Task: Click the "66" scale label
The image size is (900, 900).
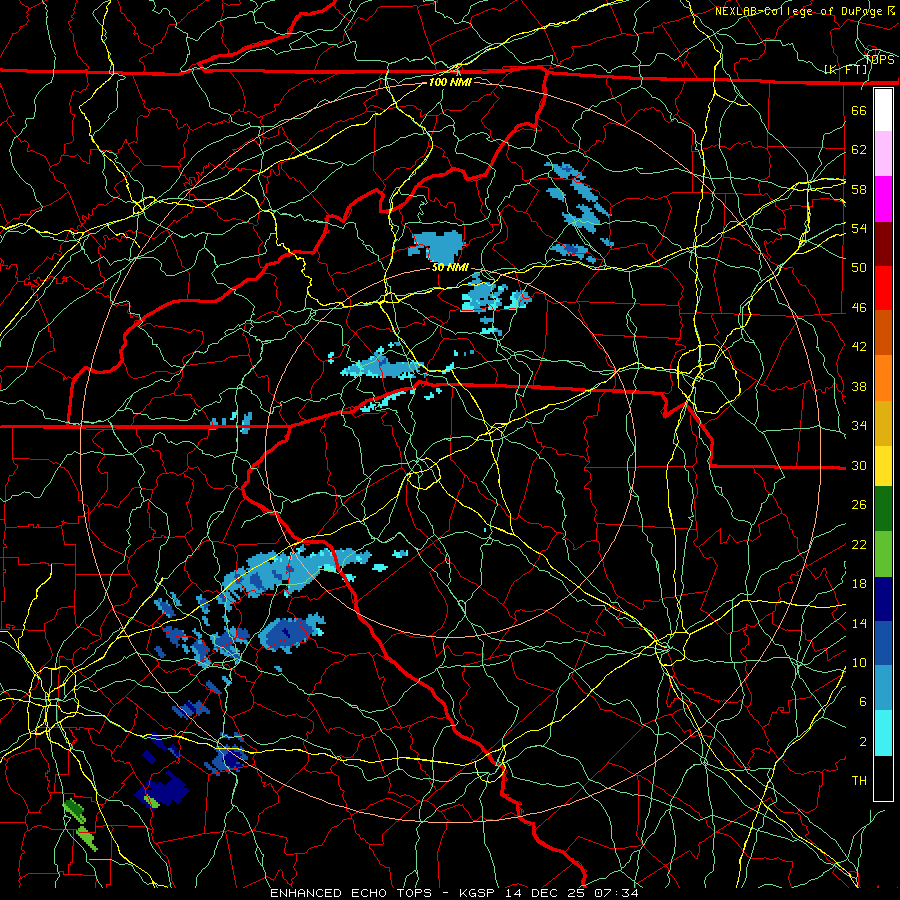Action: coord(859,110)
